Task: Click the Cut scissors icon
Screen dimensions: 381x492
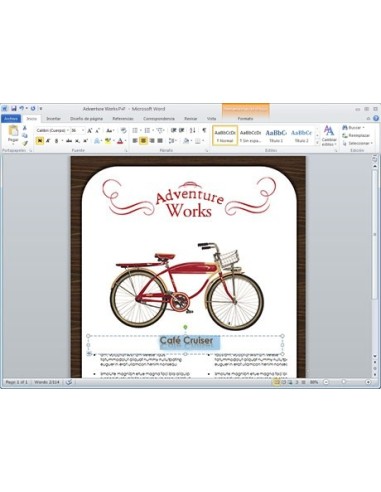Action: pyautogui.click(x=25, y=128)
